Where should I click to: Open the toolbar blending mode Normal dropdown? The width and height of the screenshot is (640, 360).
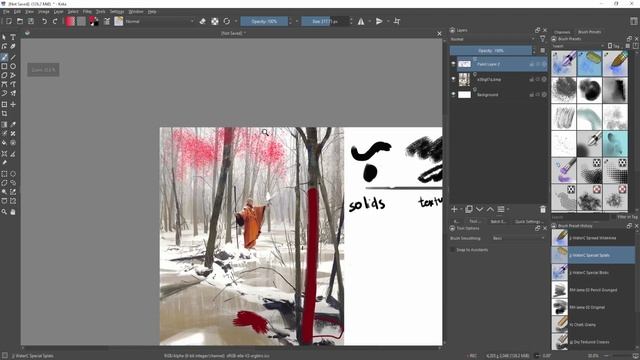(160, 21)
